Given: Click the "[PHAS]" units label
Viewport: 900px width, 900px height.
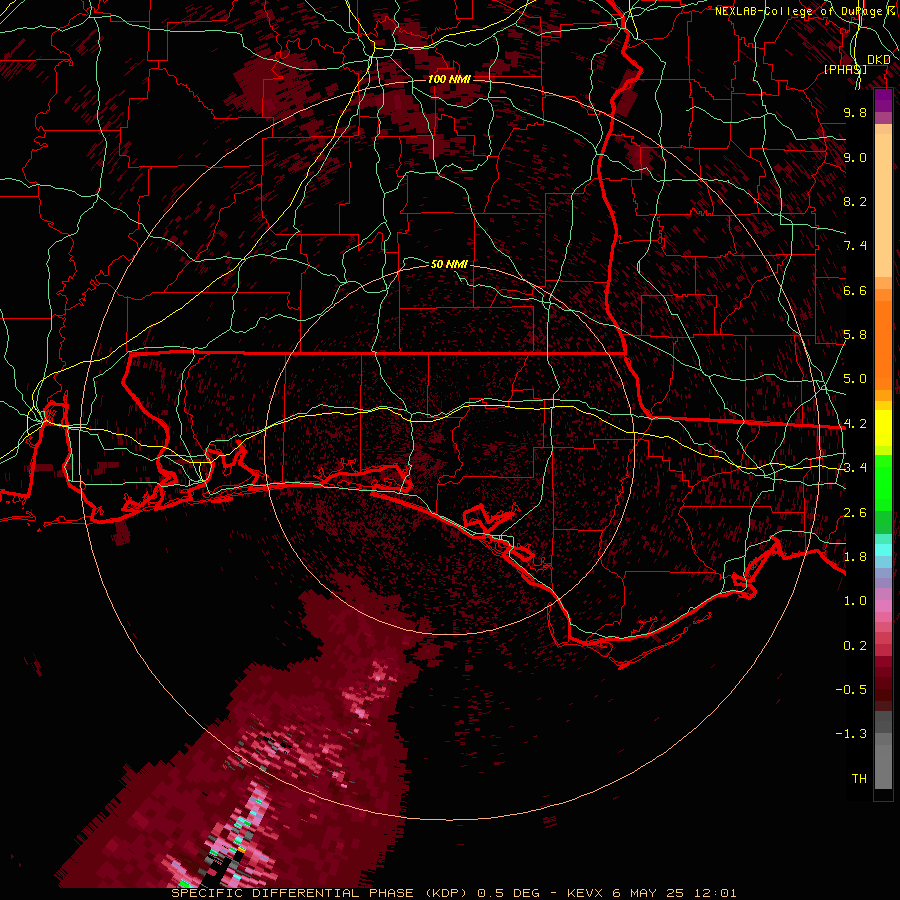Looking at the screenshot, I should (845, 69).
